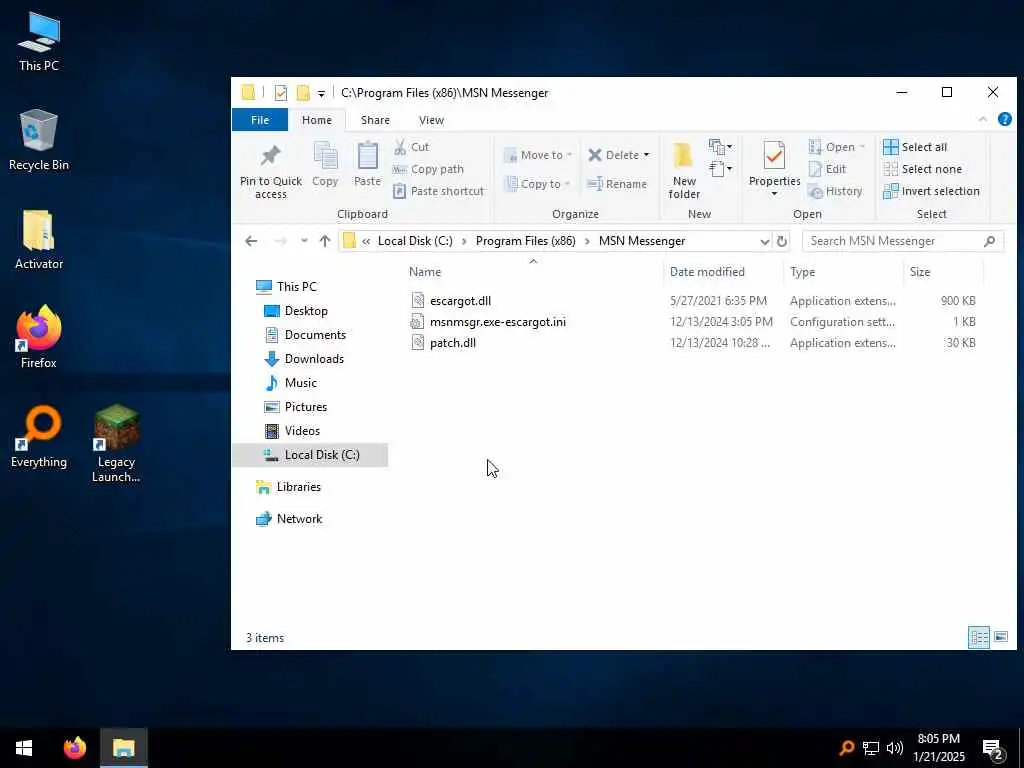Select the Activator folder on desktop

coord(39,240)
